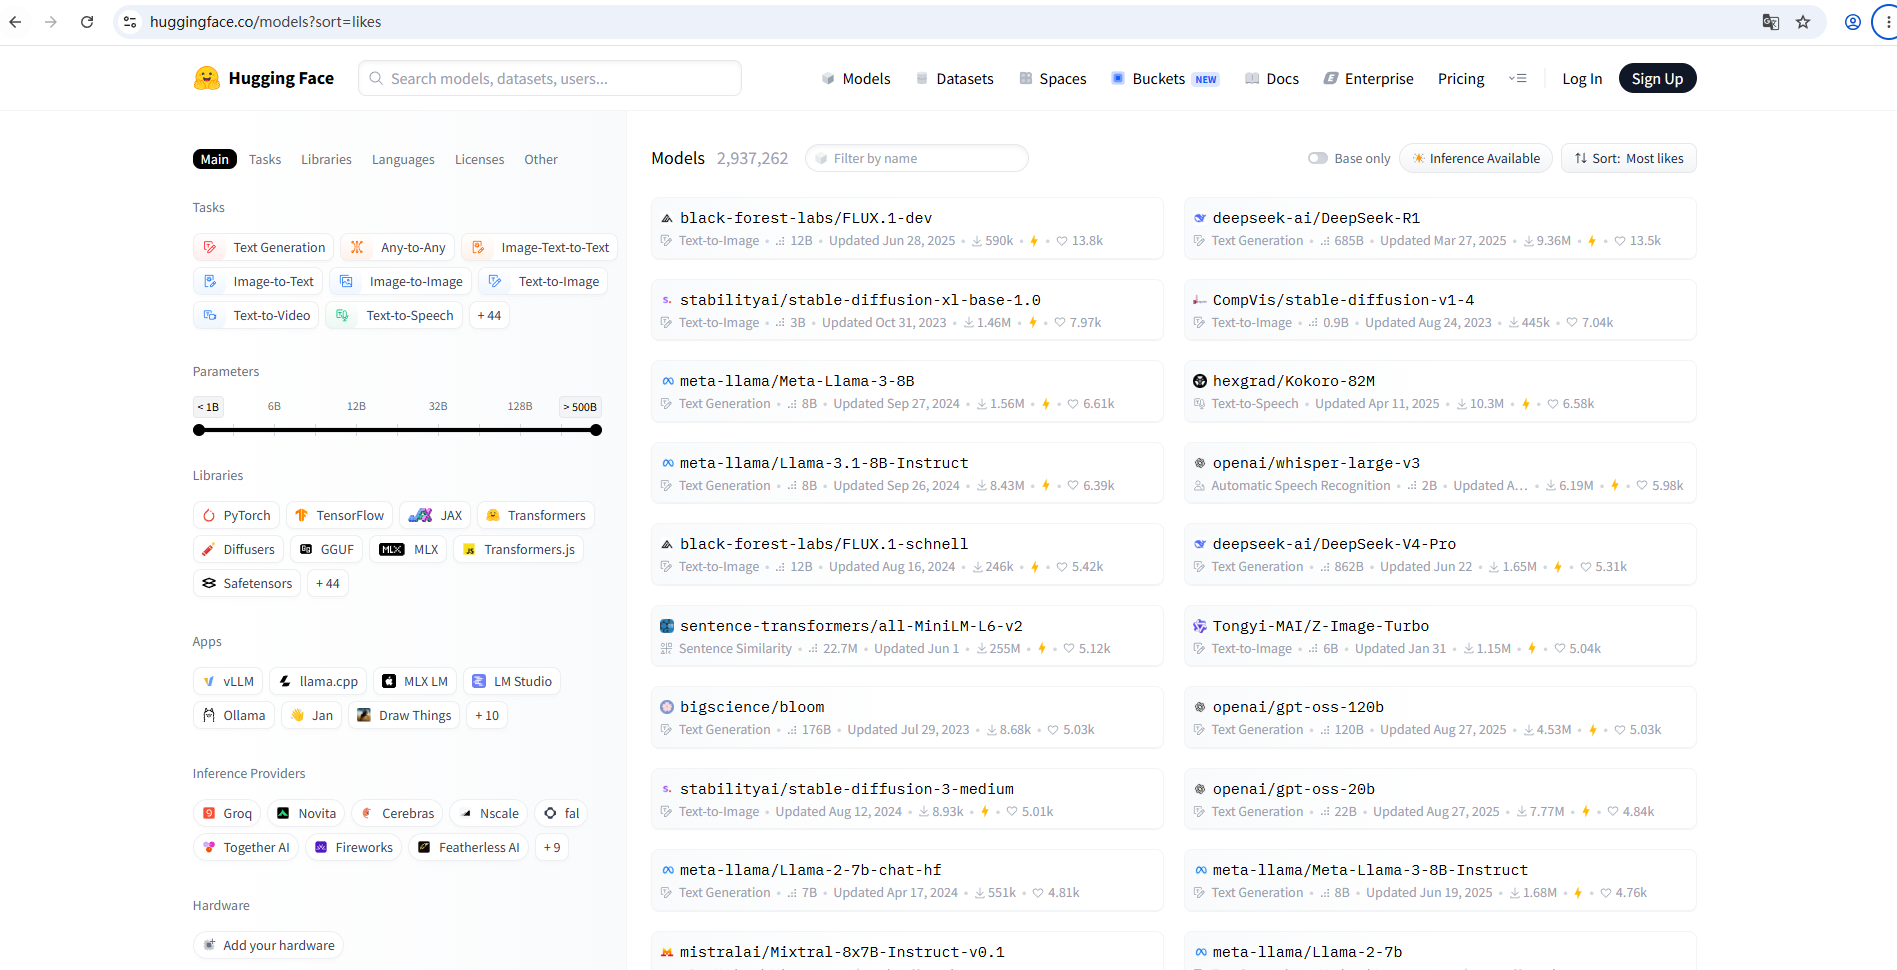Open the extra navigation menu dropdown
Viewport: 1897px width, 970px height.
point(1518,78)
